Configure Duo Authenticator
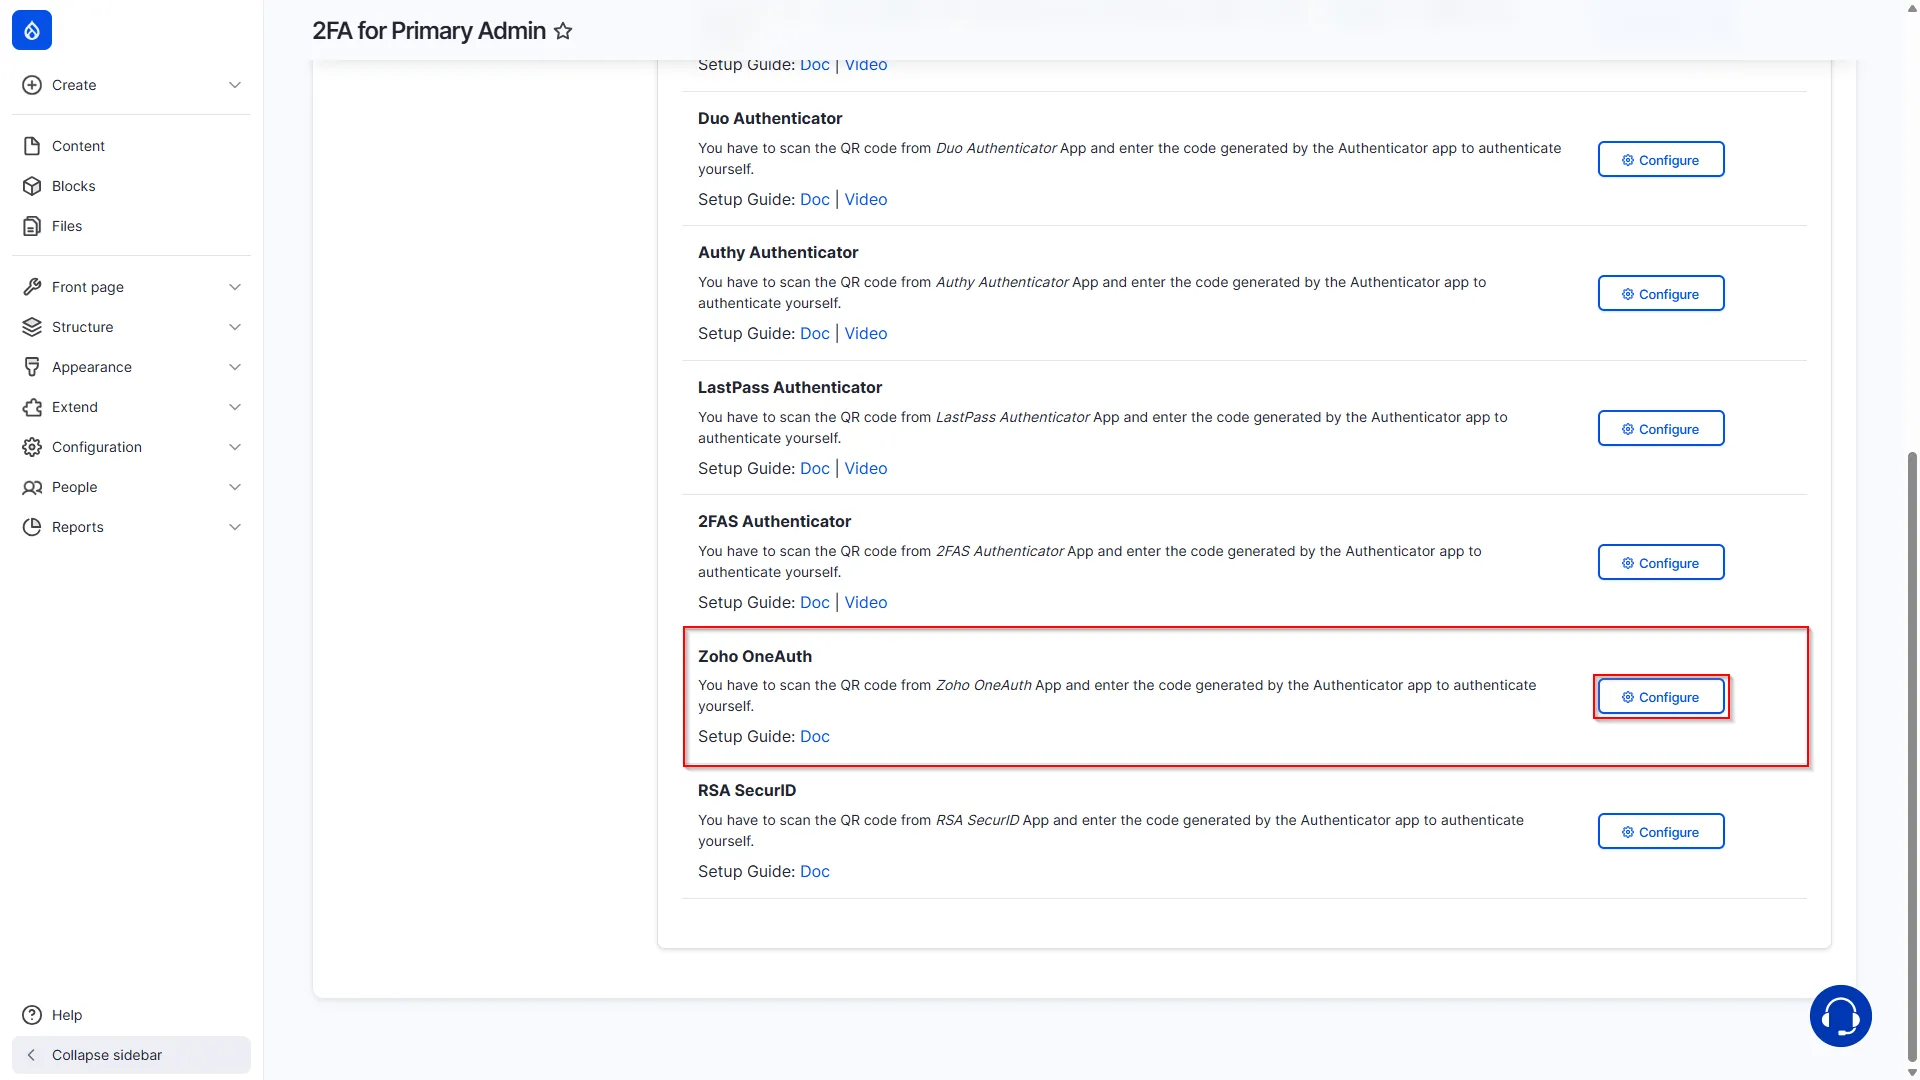Viewport: 1920px width, 1080px height. click(1660, 160)
